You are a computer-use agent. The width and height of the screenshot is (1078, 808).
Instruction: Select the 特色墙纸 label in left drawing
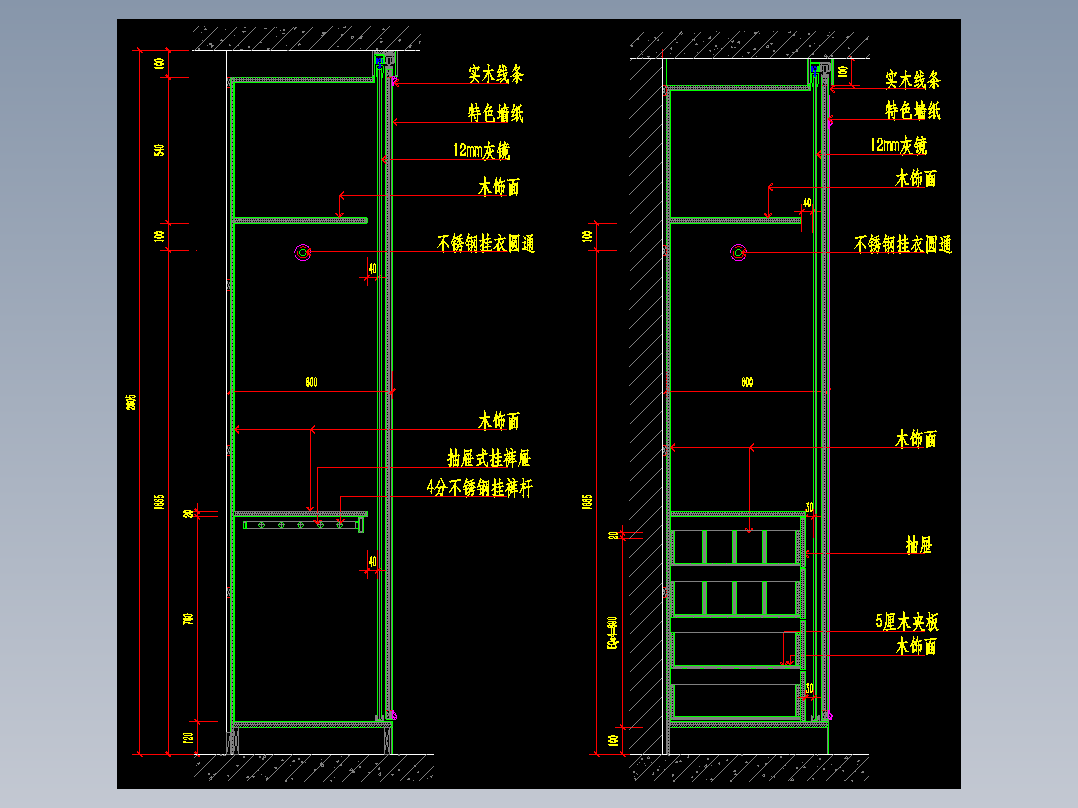point(496,113)
